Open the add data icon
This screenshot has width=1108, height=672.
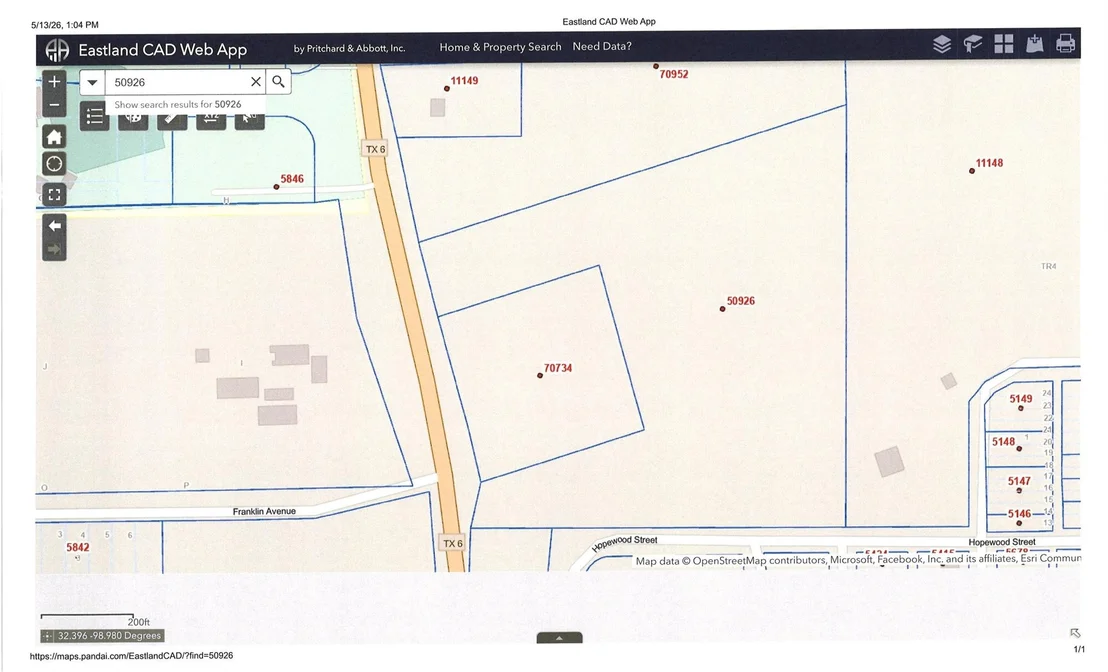click(1035, 45)
